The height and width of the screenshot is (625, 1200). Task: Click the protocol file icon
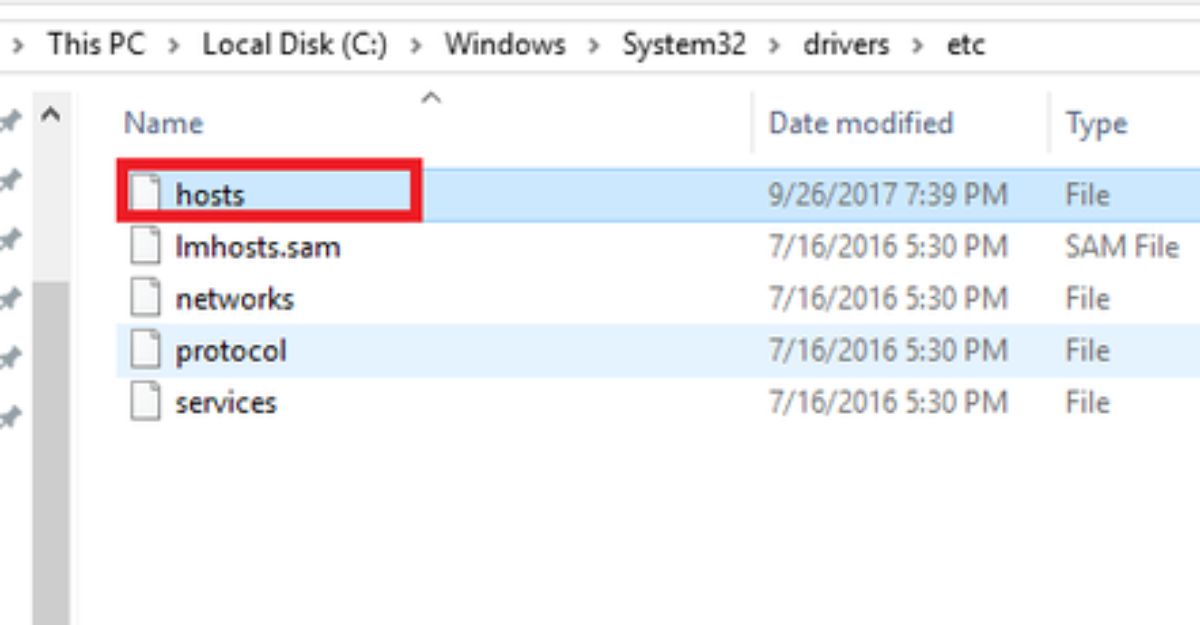[146, 350]
